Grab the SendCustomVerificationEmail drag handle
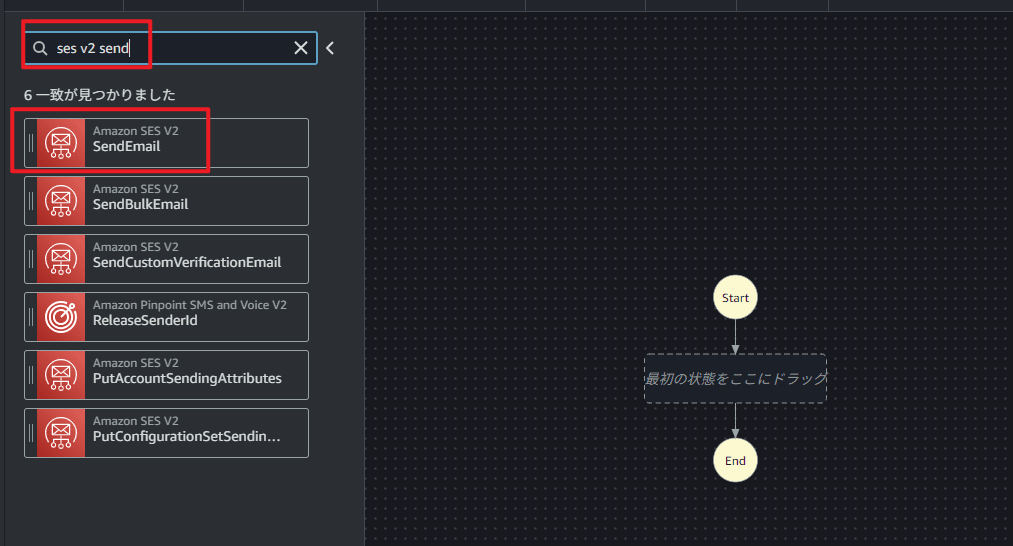The height and width of the screenshot is (546, 1013). coord(30,259)
